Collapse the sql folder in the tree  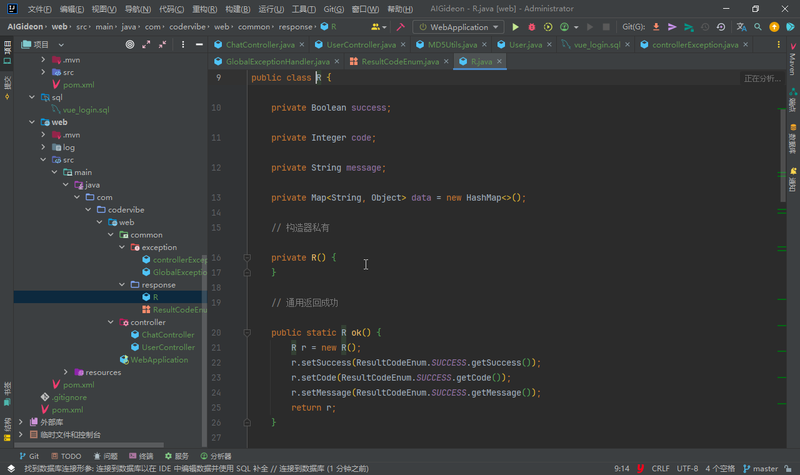pos(32,97)
